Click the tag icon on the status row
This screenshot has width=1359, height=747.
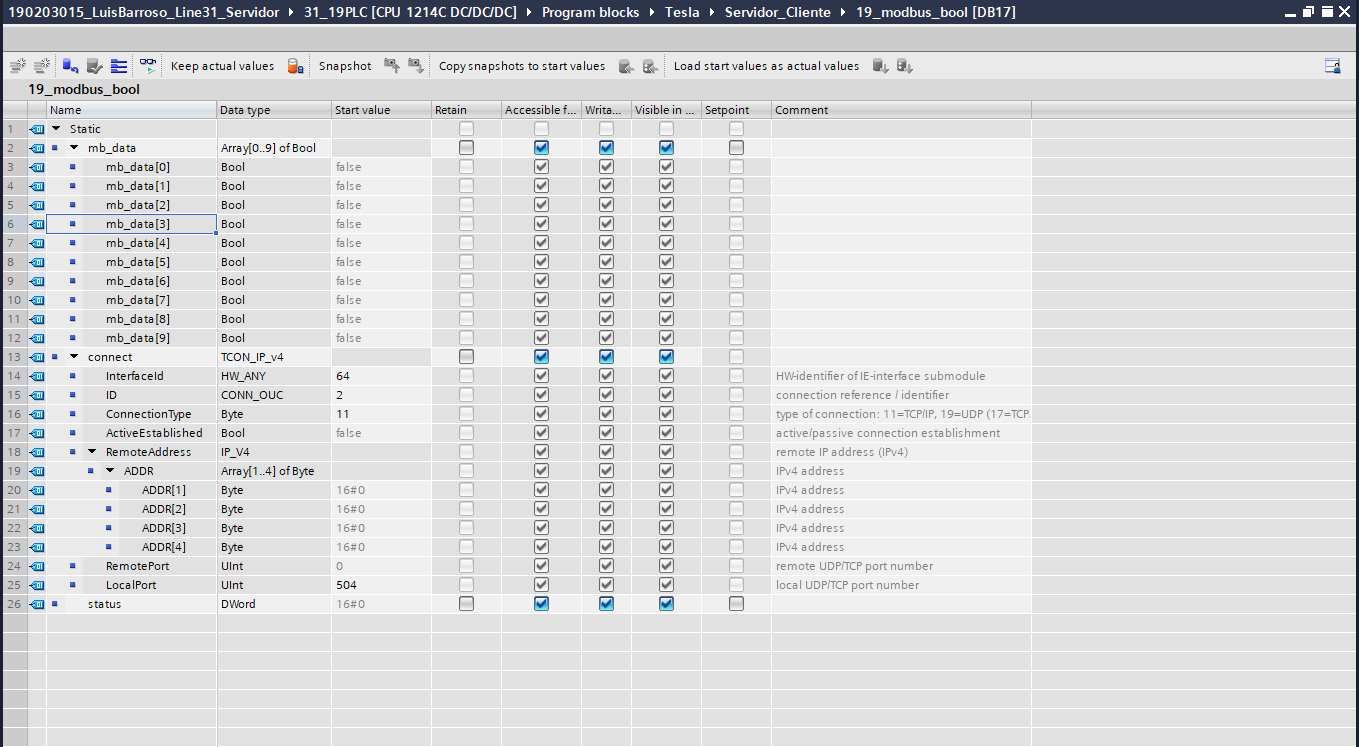(37, 604)
